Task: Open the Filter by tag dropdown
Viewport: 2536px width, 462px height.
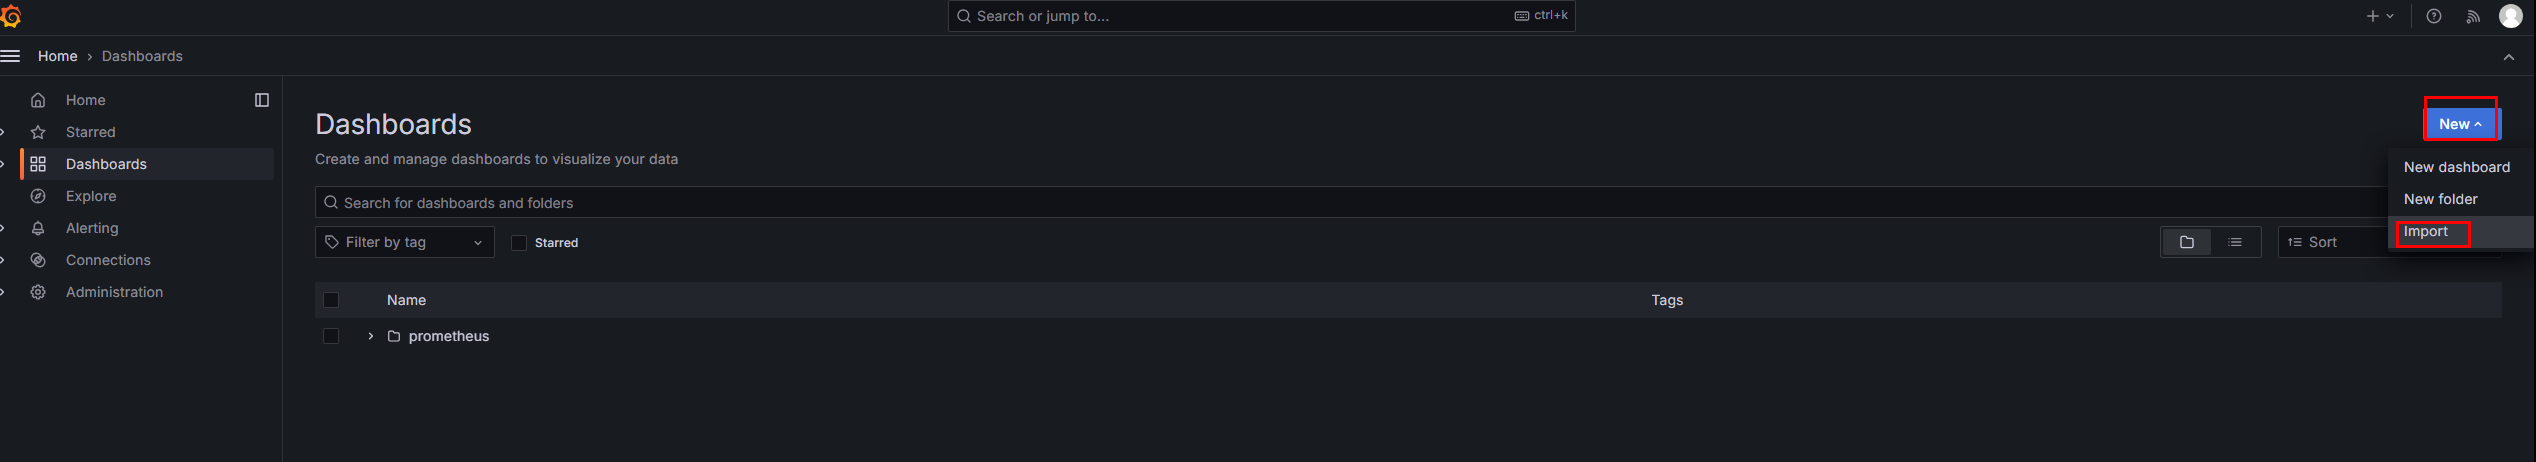Action: pyautogui.click(x=405, y=242)
